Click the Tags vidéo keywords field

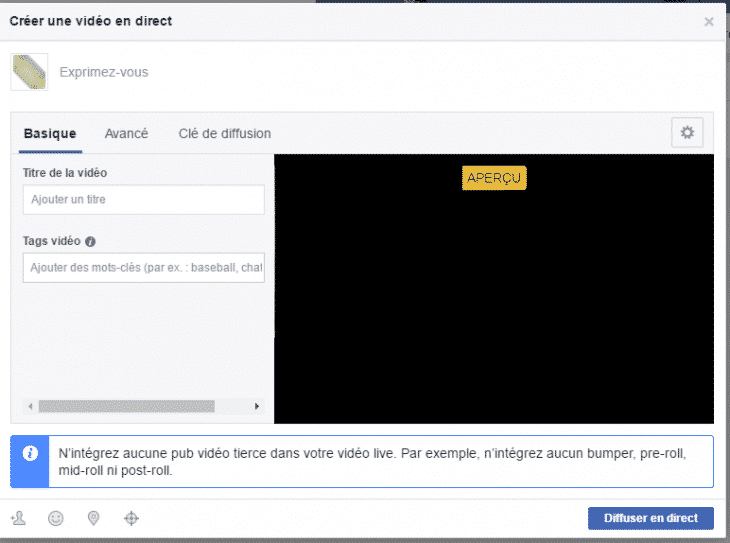tap(143, 268)
